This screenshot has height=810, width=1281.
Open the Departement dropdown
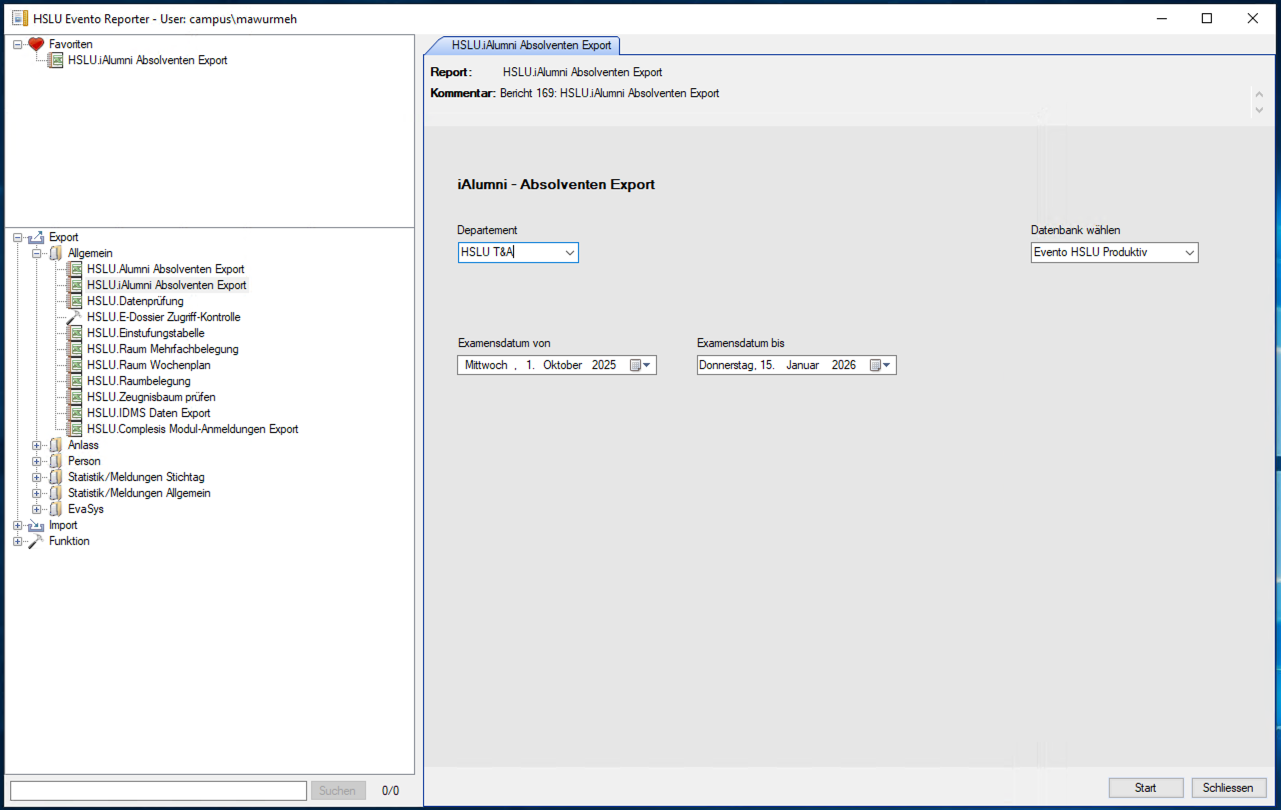569,253
